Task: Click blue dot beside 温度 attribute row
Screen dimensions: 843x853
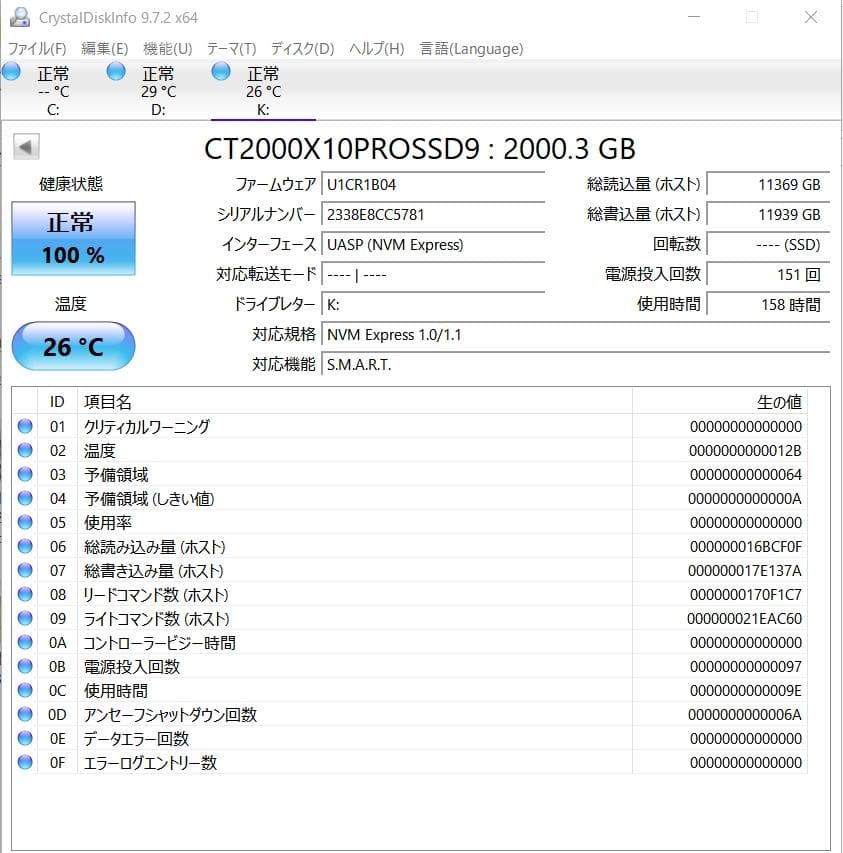Action: [x=27, y=451]
